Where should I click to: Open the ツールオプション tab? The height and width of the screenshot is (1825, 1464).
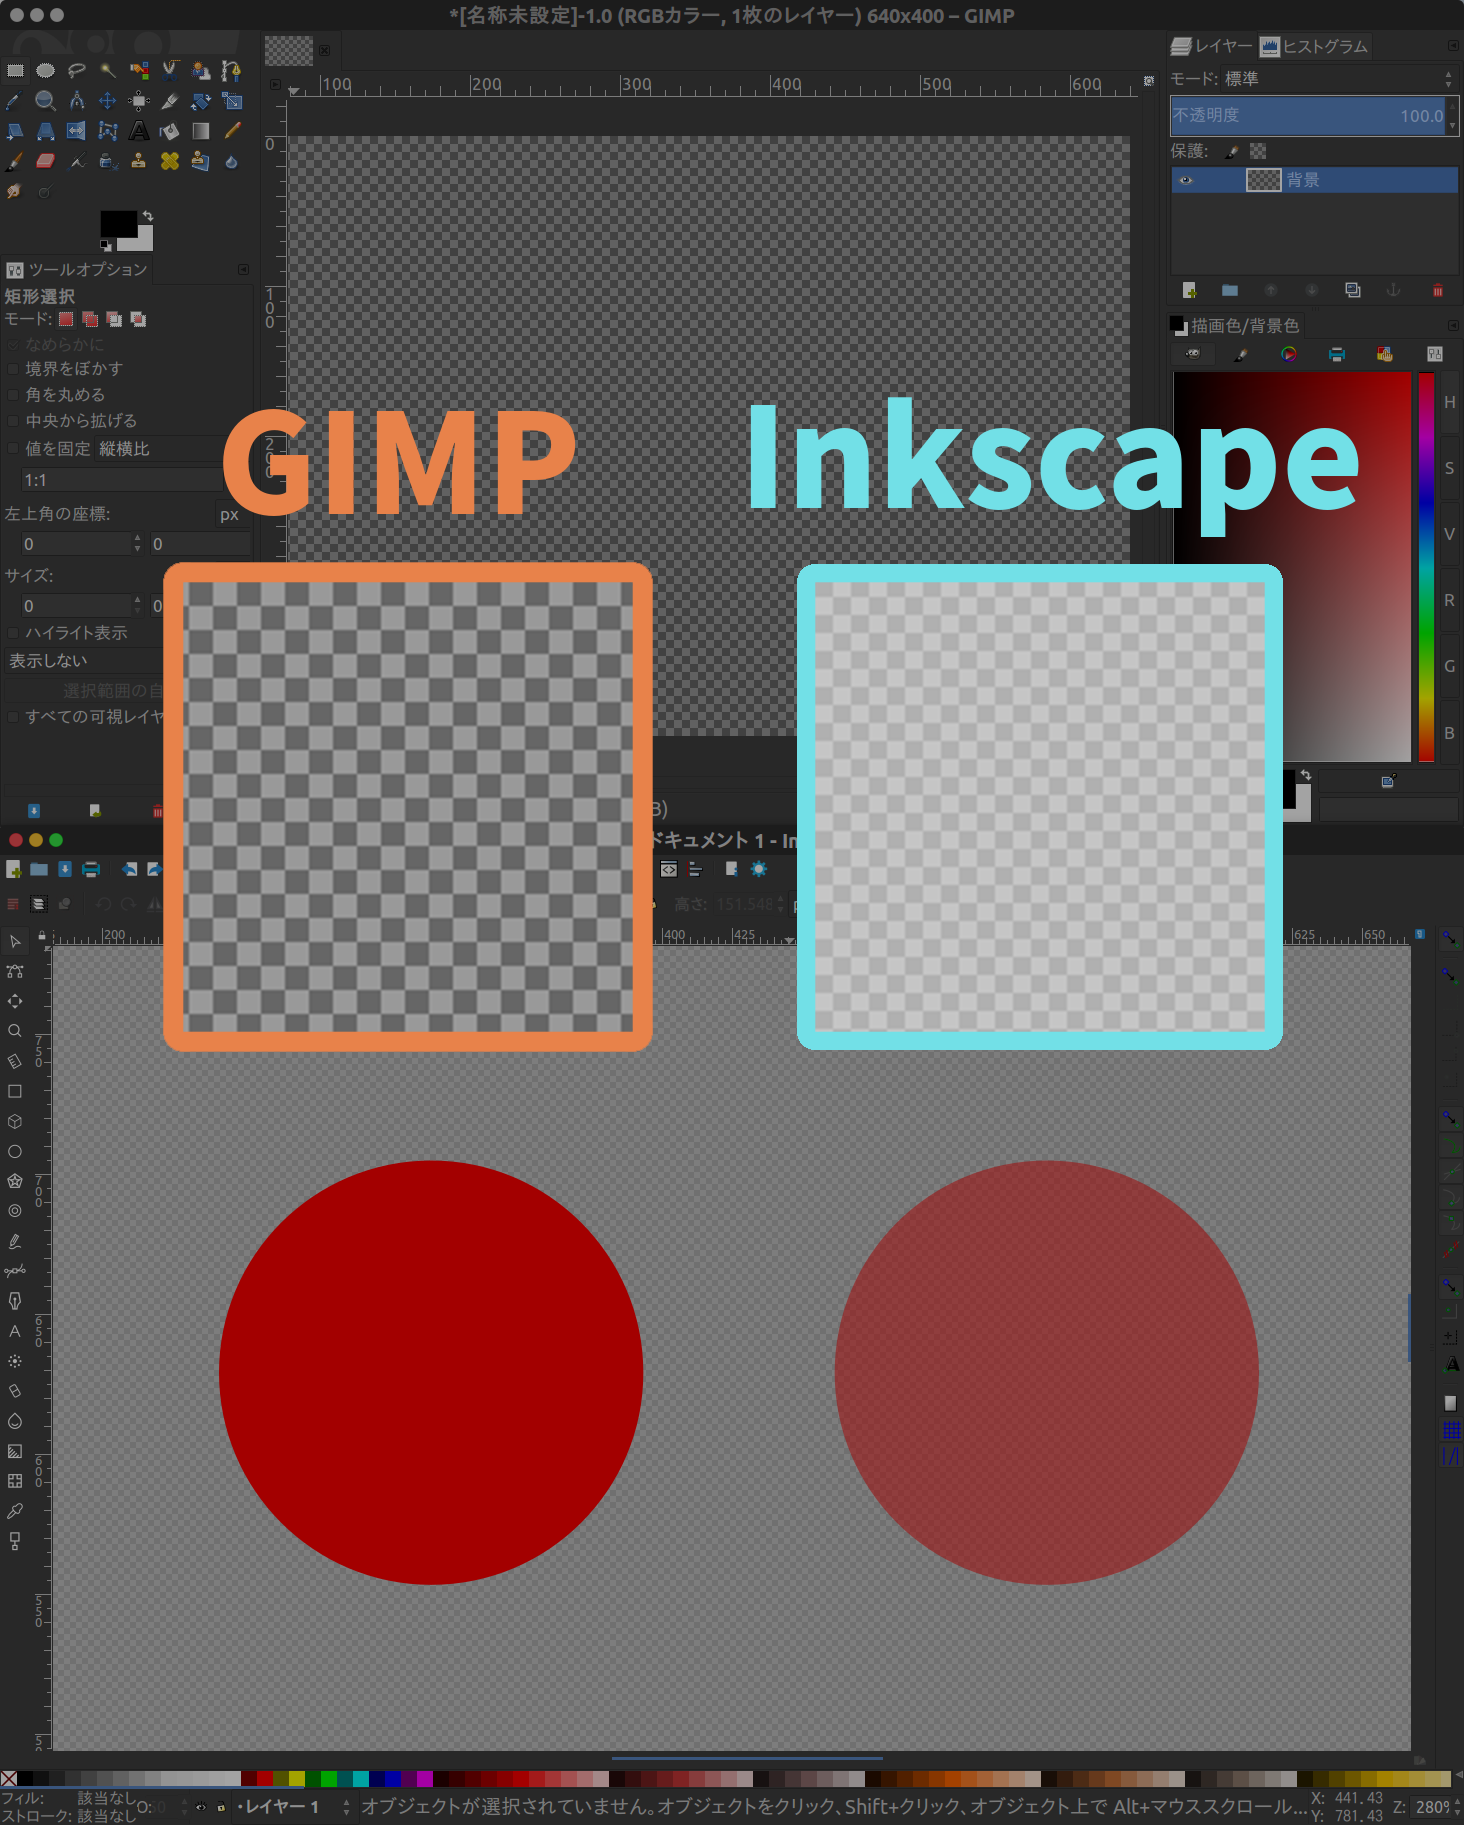[x=77, y=270]
